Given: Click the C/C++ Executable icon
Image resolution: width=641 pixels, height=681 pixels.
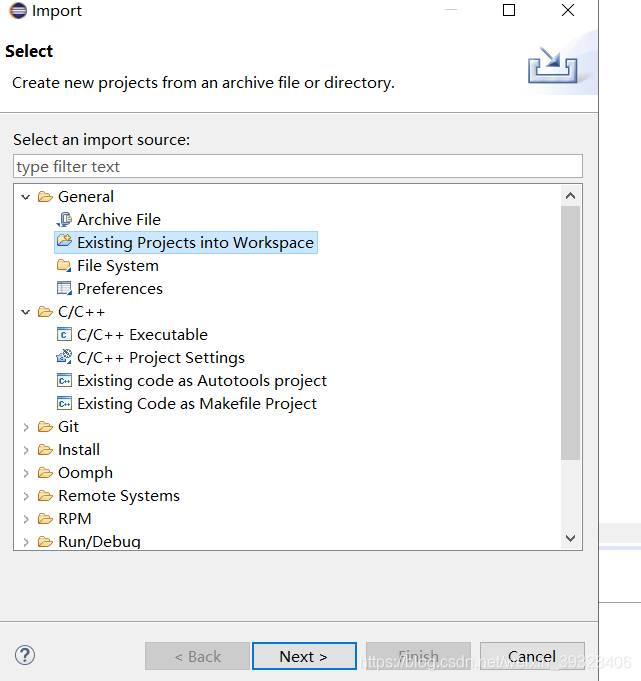Looking at the screenshot, I should coord(64,334).
